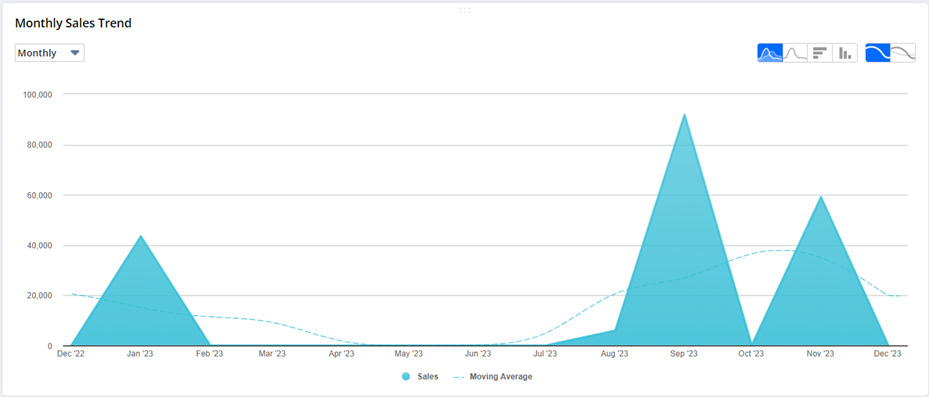Toggle the Sales series in legend
Viewport: 929px width, 397px height.
point(420,376)
